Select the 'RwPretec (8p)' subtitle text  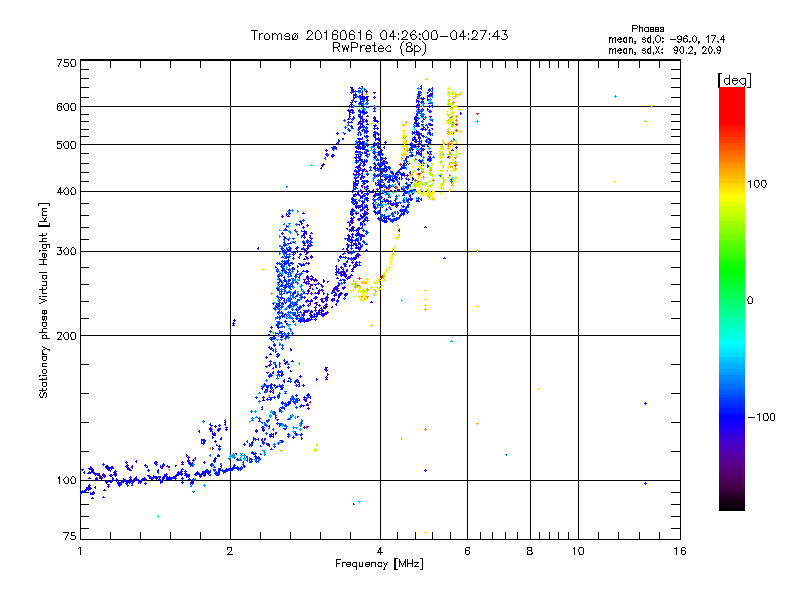[x=379, y=48]
